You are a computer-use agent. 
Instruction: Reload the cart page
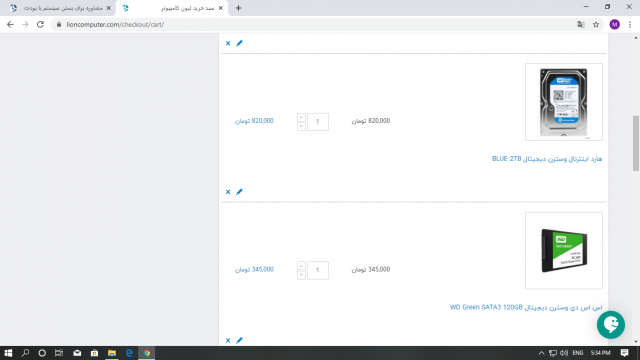pyautogui.click(x=40, y=24)
